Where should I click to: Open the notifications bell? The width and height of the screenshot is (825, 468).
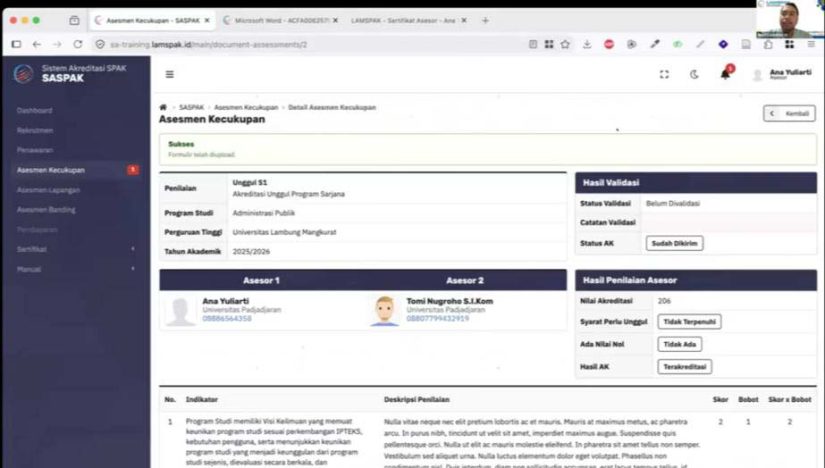pos(725,74)
